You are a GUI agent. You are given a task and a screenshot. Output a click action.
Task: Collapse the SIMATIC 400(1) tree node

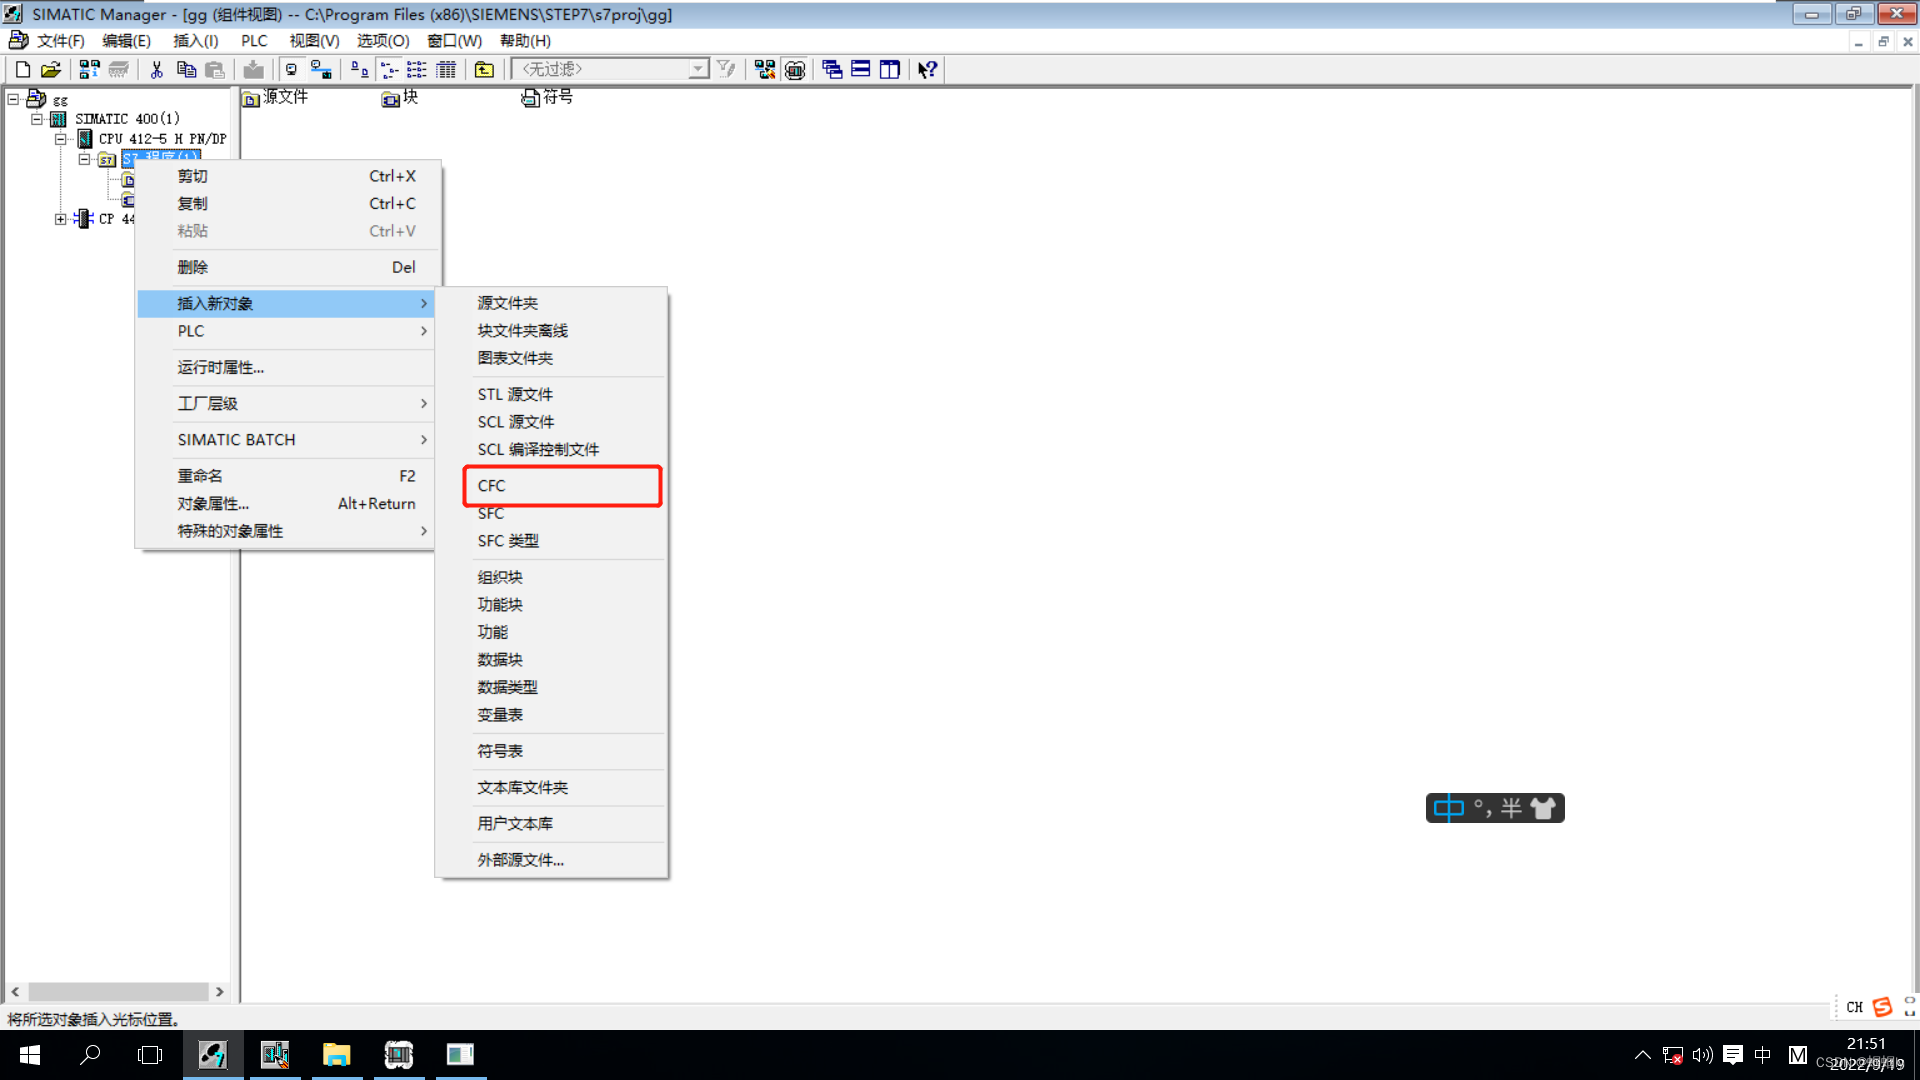point(37,119)
